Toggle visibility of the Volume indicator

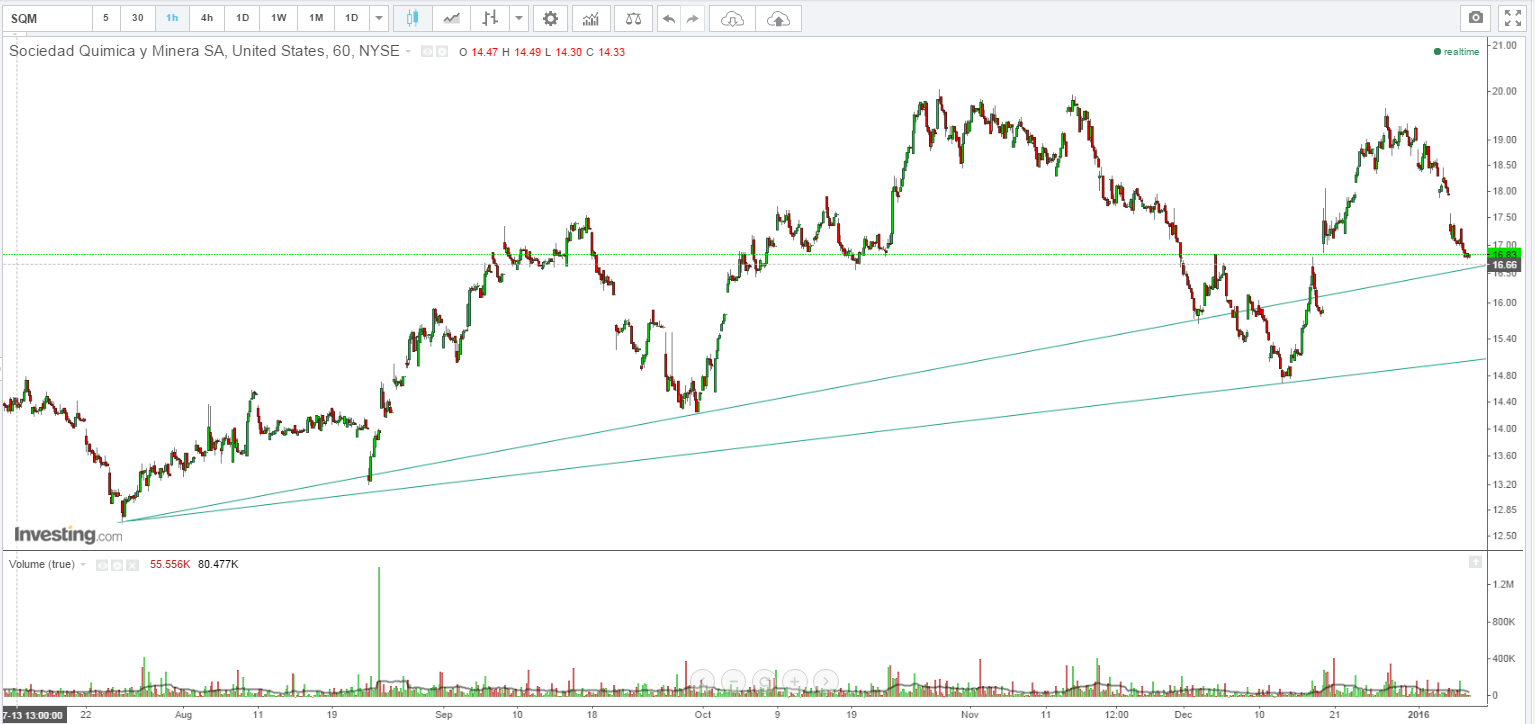point(101,565)
